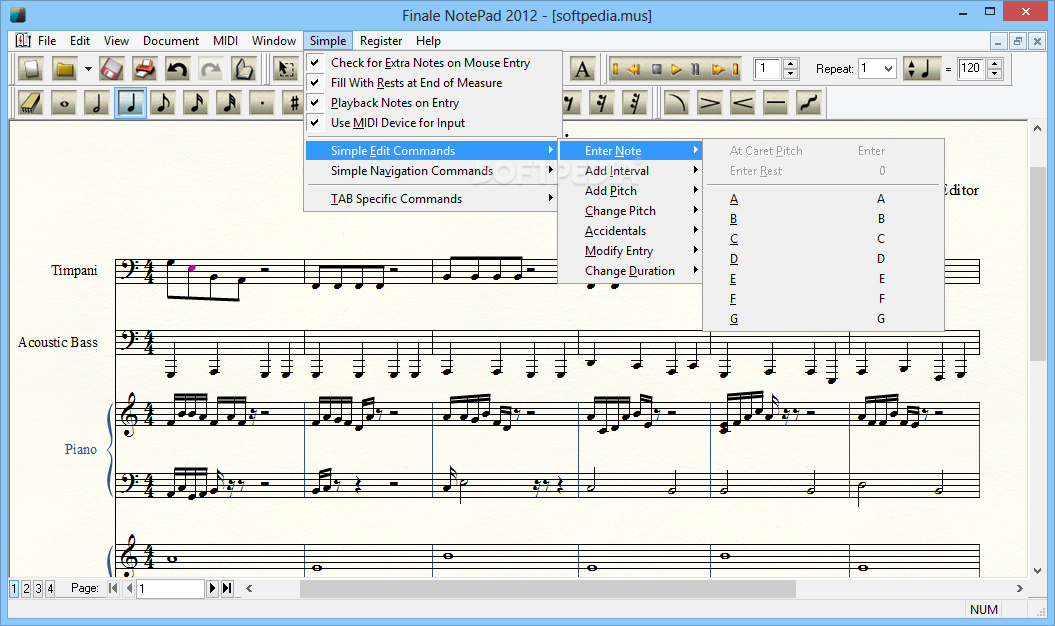Print the score with the printer icon
This screenshot has width=1055, height=626.
pos(144,69)
